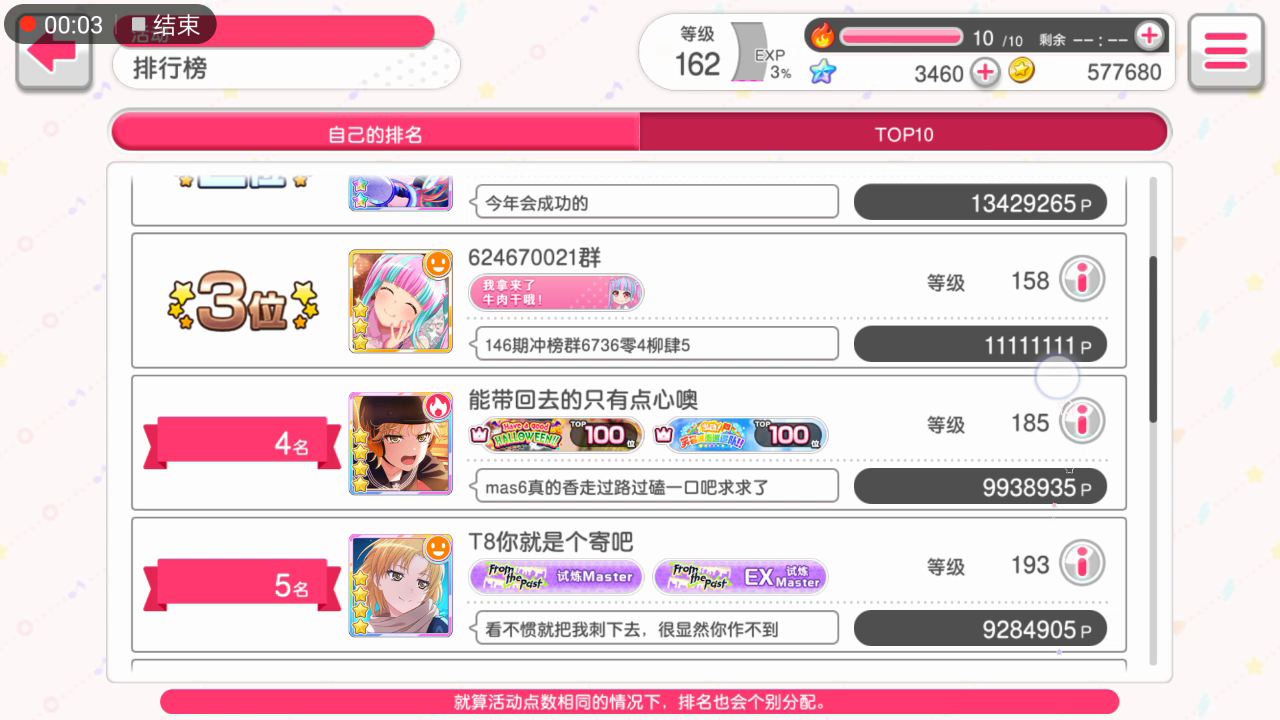Tap the Halloween TOP100 title badge

pyautogui.click(x=557, y=434)
